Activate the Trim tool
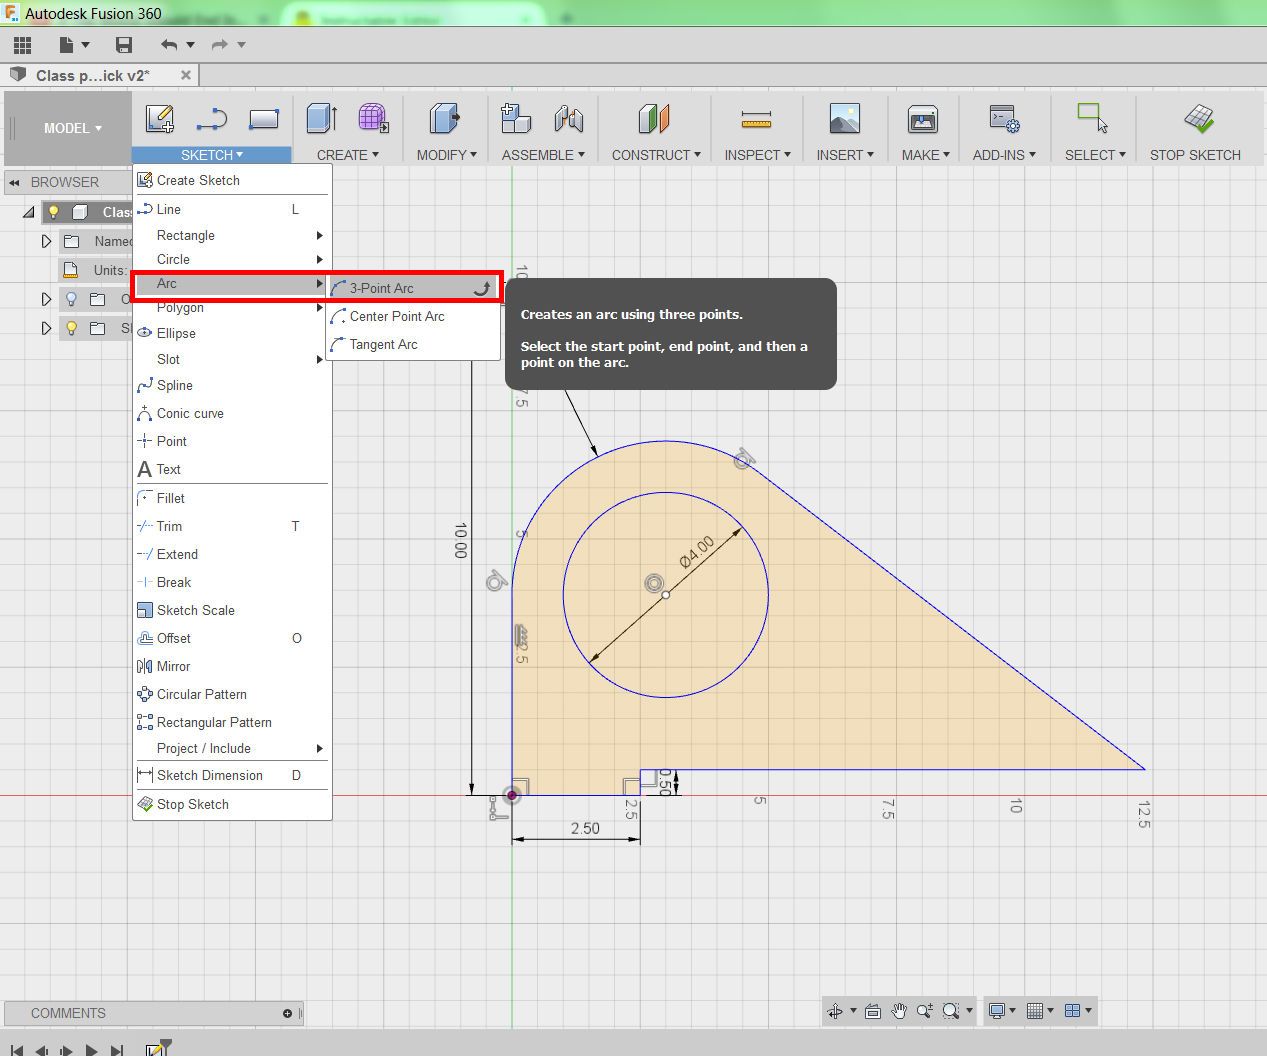The height and width of the screenshot is (1056, 1267). [170, 526]
